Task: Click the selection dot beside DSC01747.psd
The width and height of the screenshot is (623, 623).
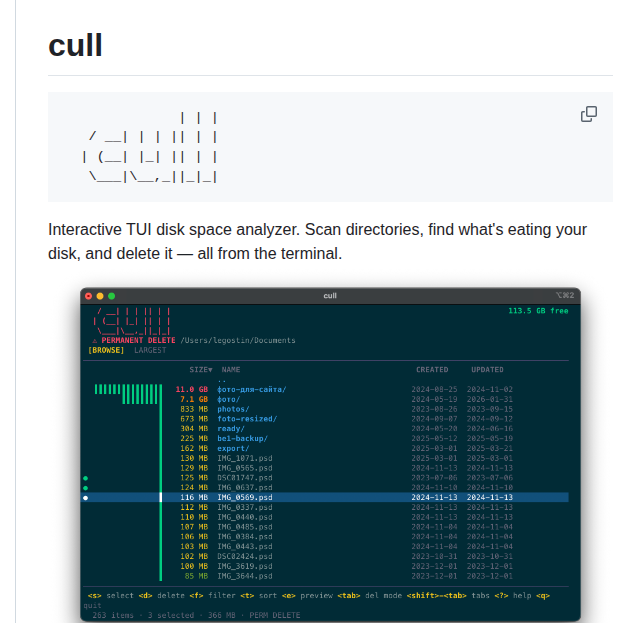Action: tap(86, 478)
